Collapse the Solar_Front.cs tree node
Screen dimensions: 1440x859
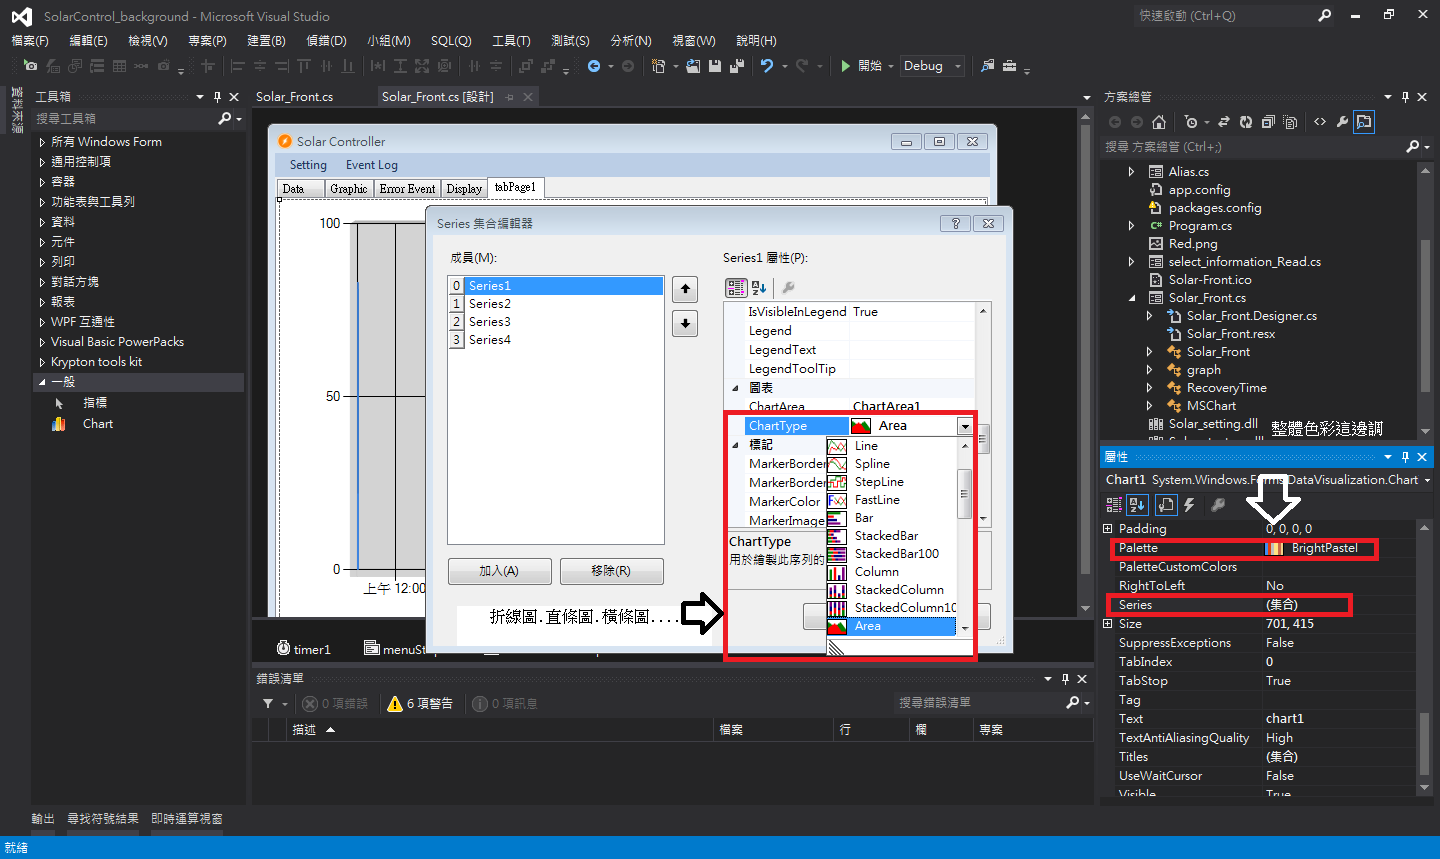point(1131,298)
